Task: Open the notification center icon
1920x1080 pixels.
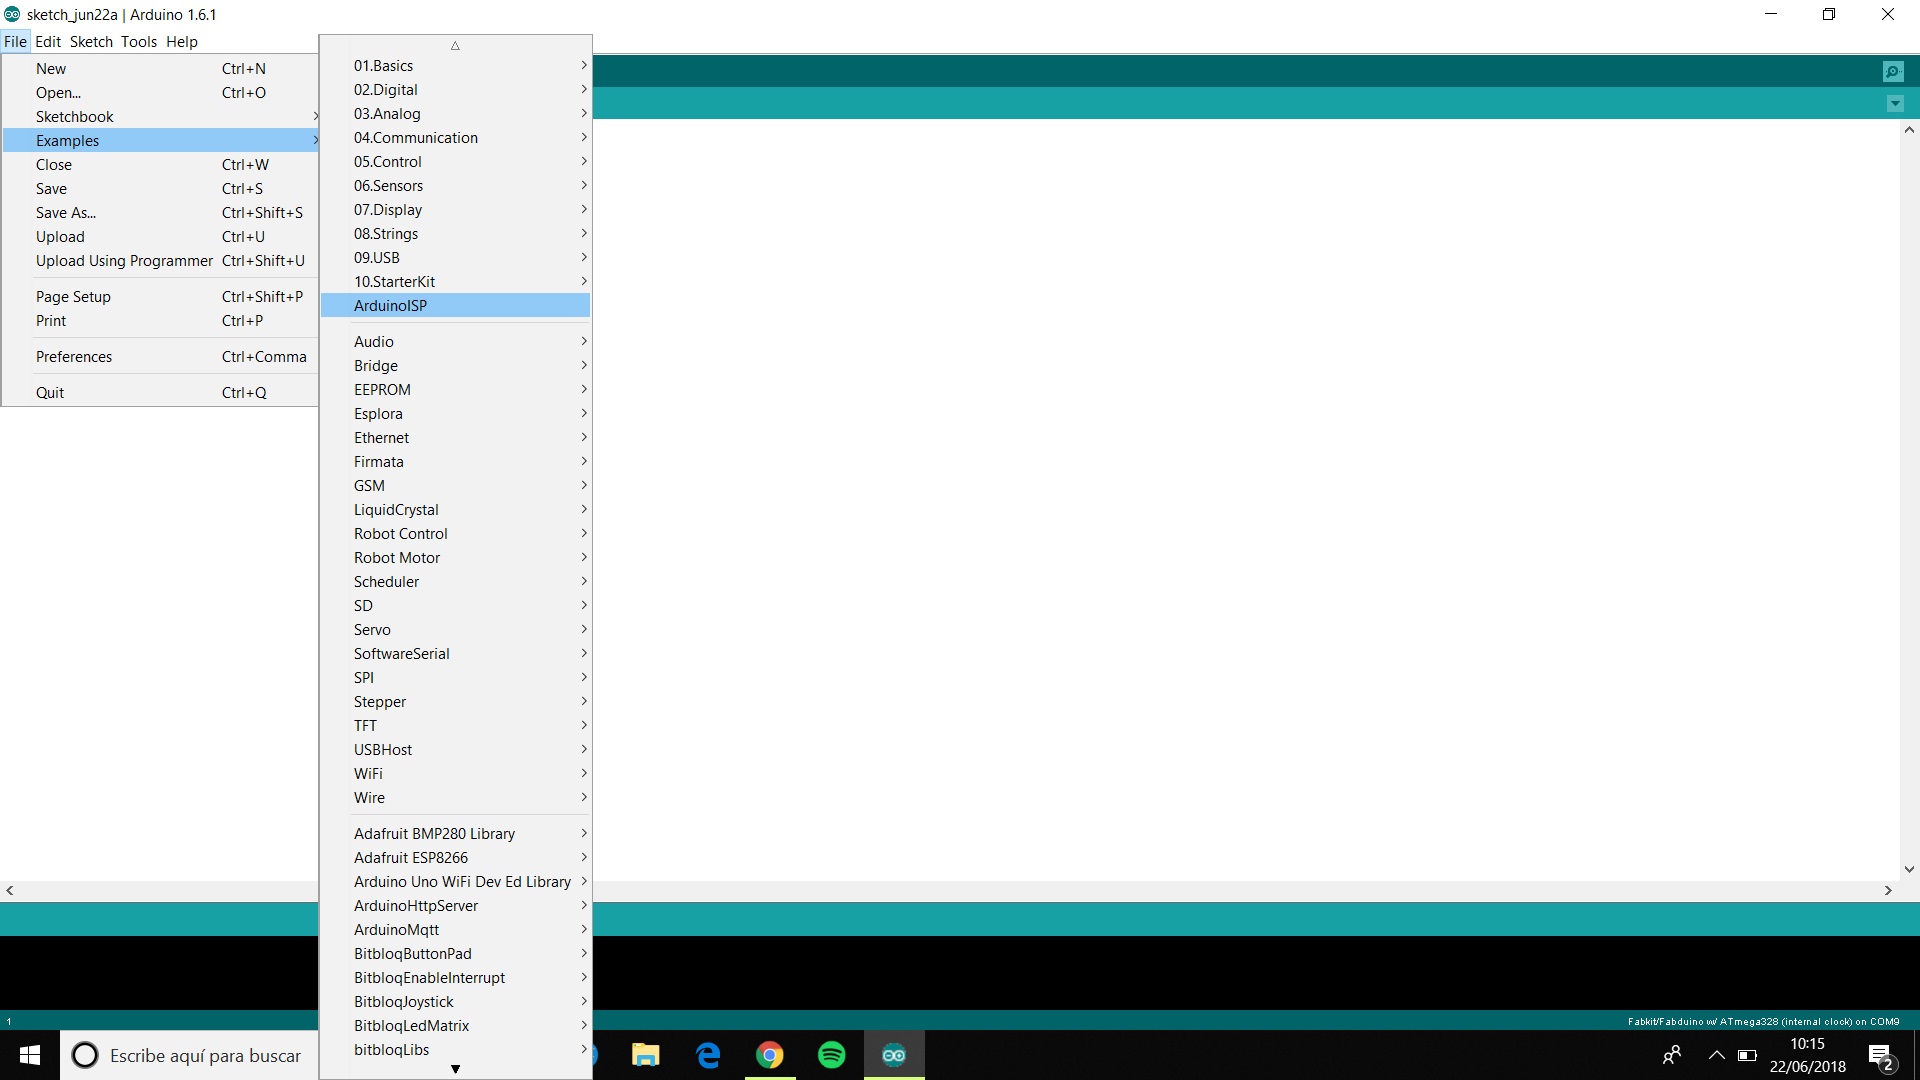Action: point(1880,1056)
